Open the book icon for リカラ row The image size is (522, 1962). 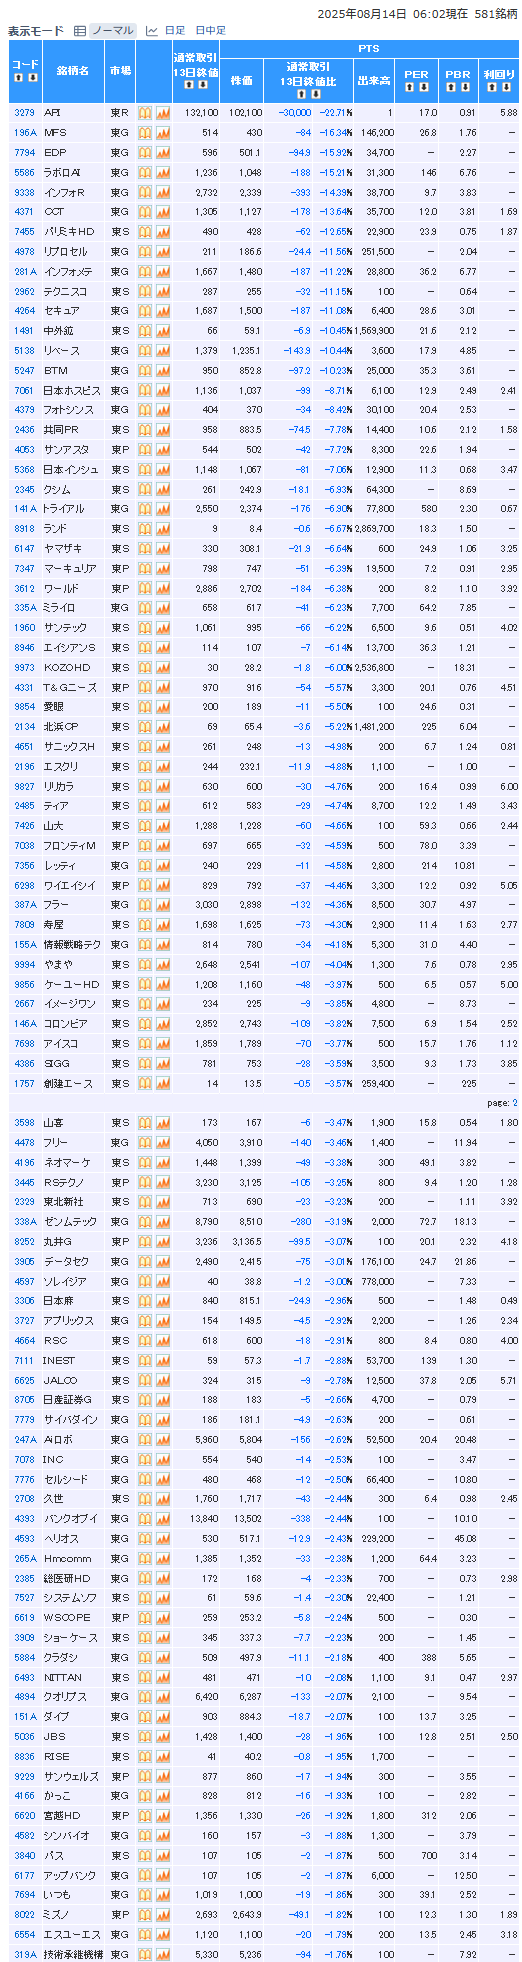[144, 786]
